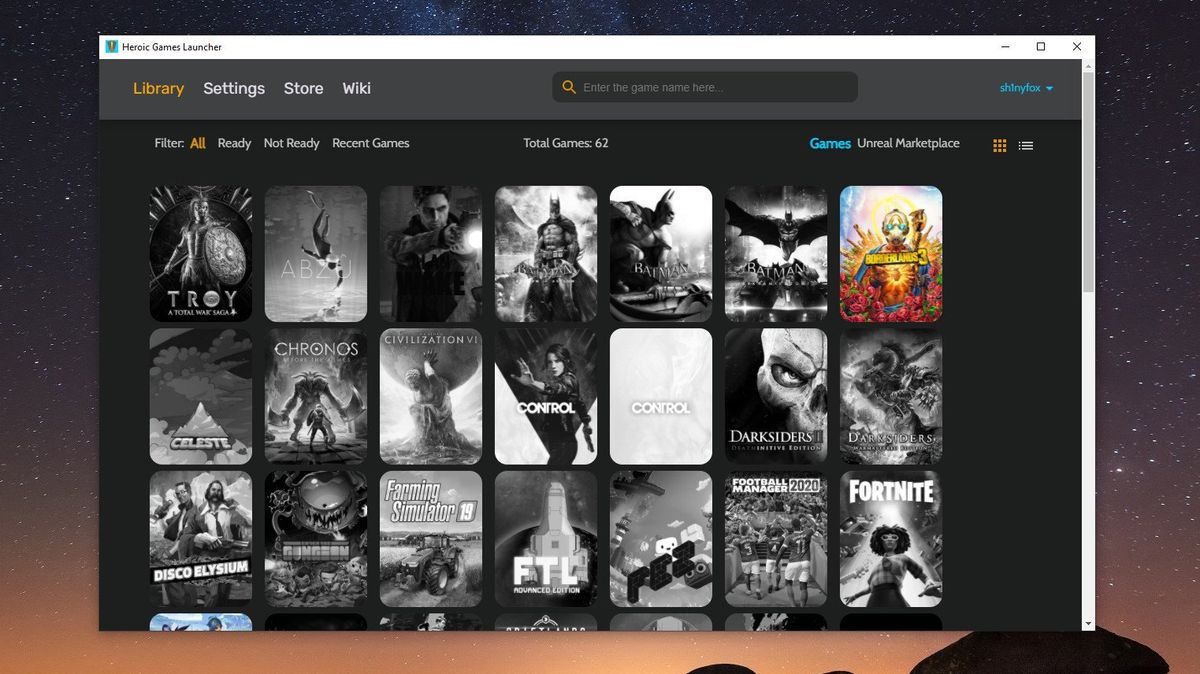
Task: Open the Darksiders Warmastered Edition card
Action: pyautogui.click(x=891, y=397)
